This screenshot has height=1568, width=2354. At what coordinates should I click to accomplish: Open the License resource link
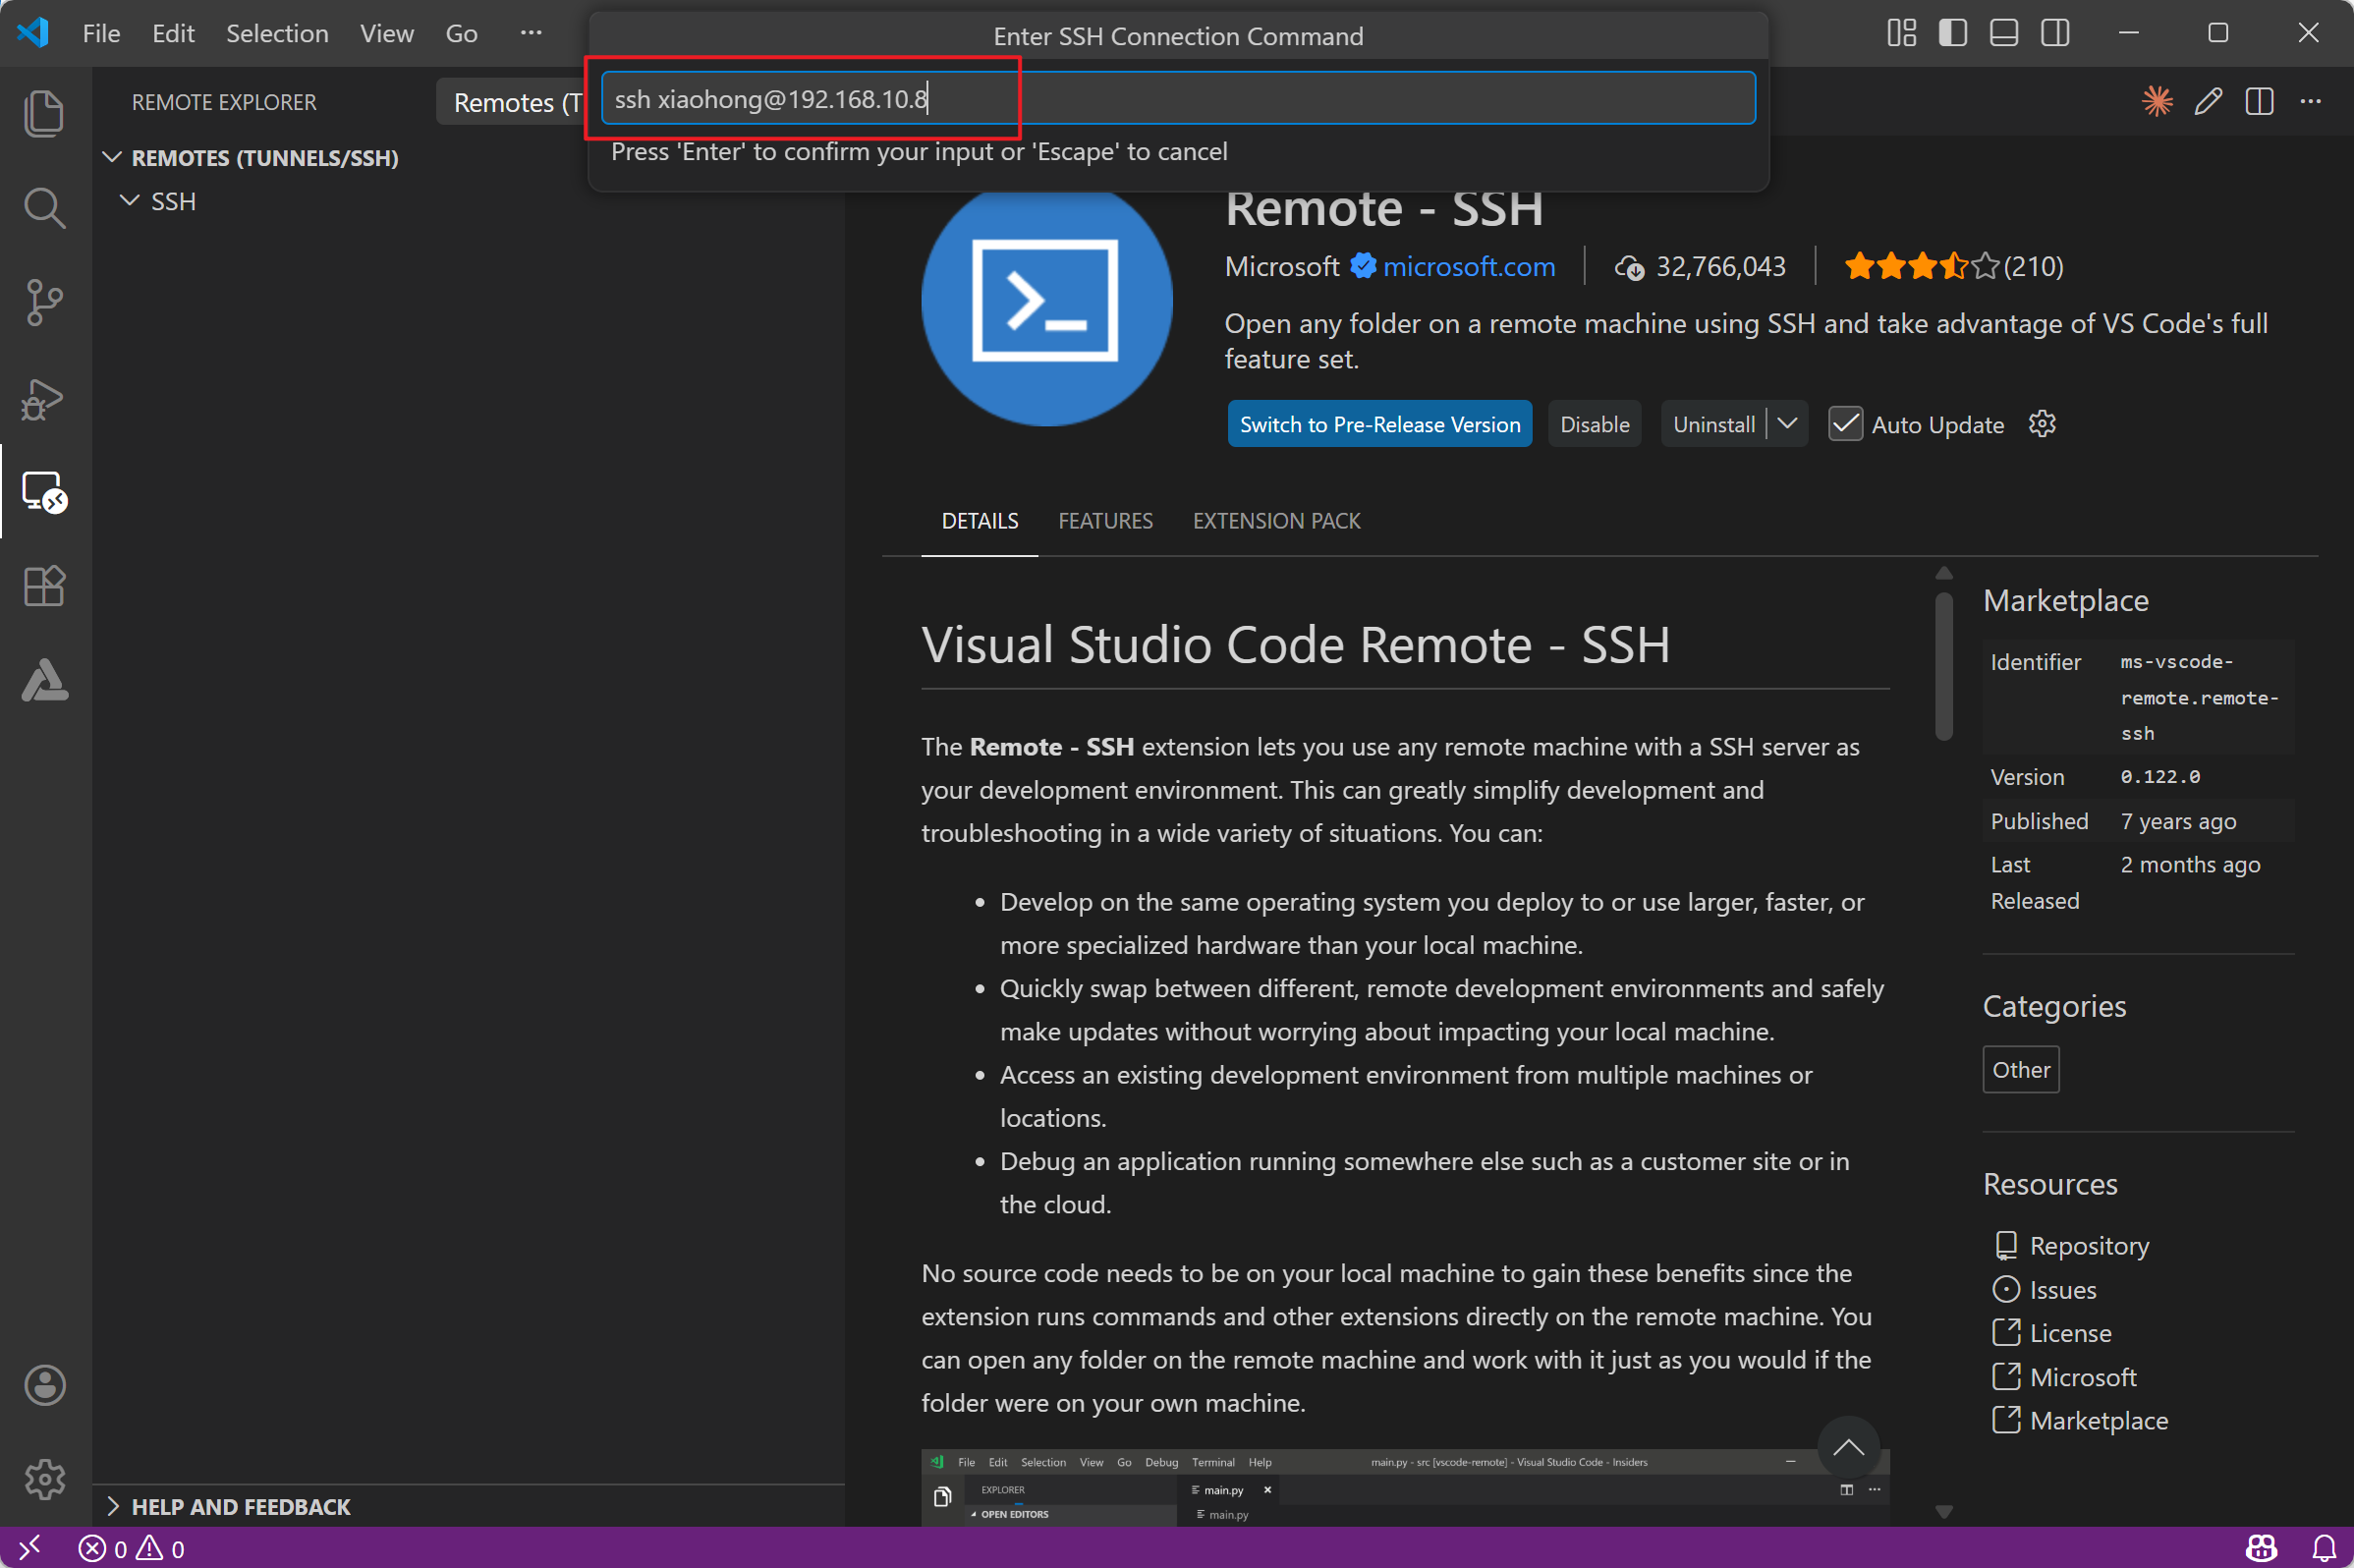point(2070,1332)
